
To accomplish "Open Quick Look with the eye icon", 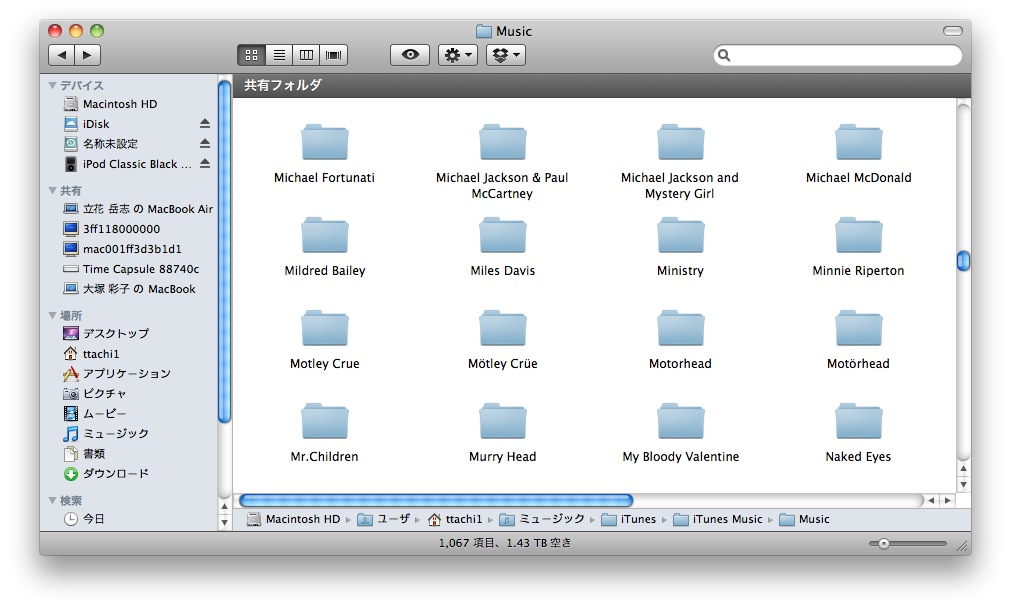I will pyautogui.click(x=410, y=55).
